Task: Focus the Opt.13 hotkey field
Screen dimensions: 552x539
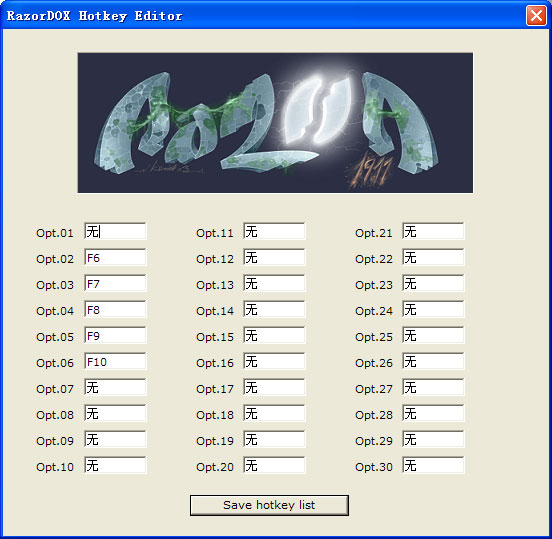Action: (275, 283)
